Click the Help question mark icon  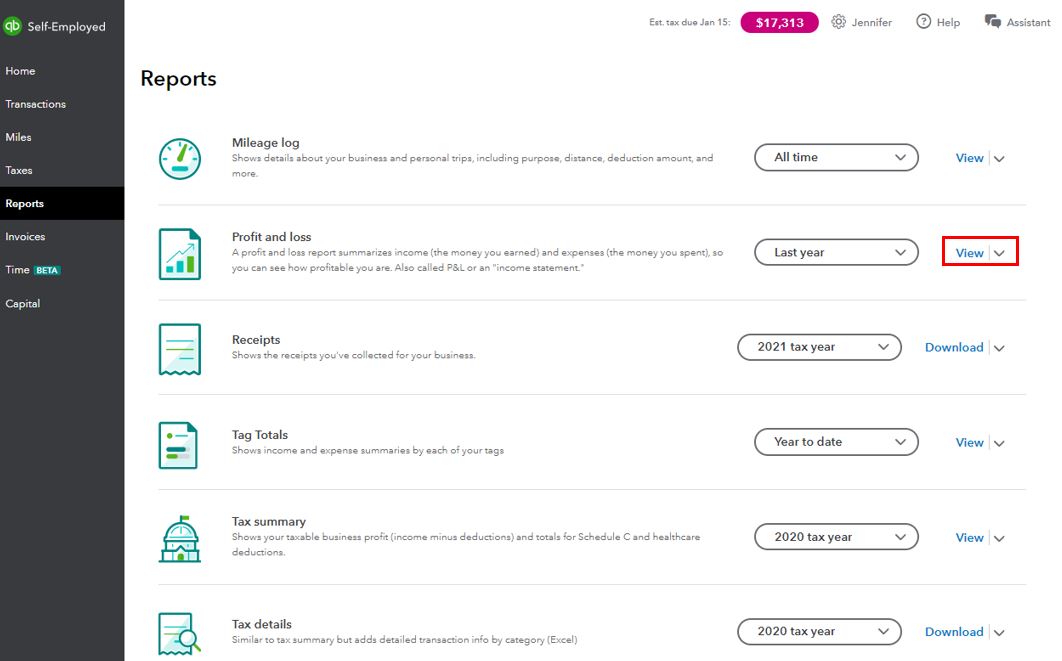(x=923, y=22)
